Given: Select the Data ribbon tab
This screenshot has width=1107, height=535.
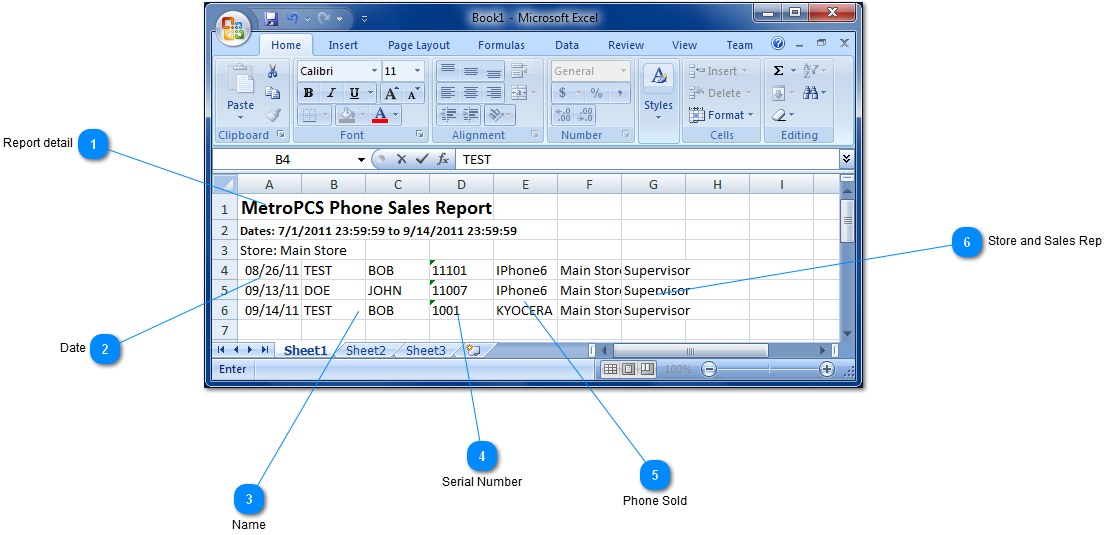Looking at the screenshot, I should (x=567, y=45).
